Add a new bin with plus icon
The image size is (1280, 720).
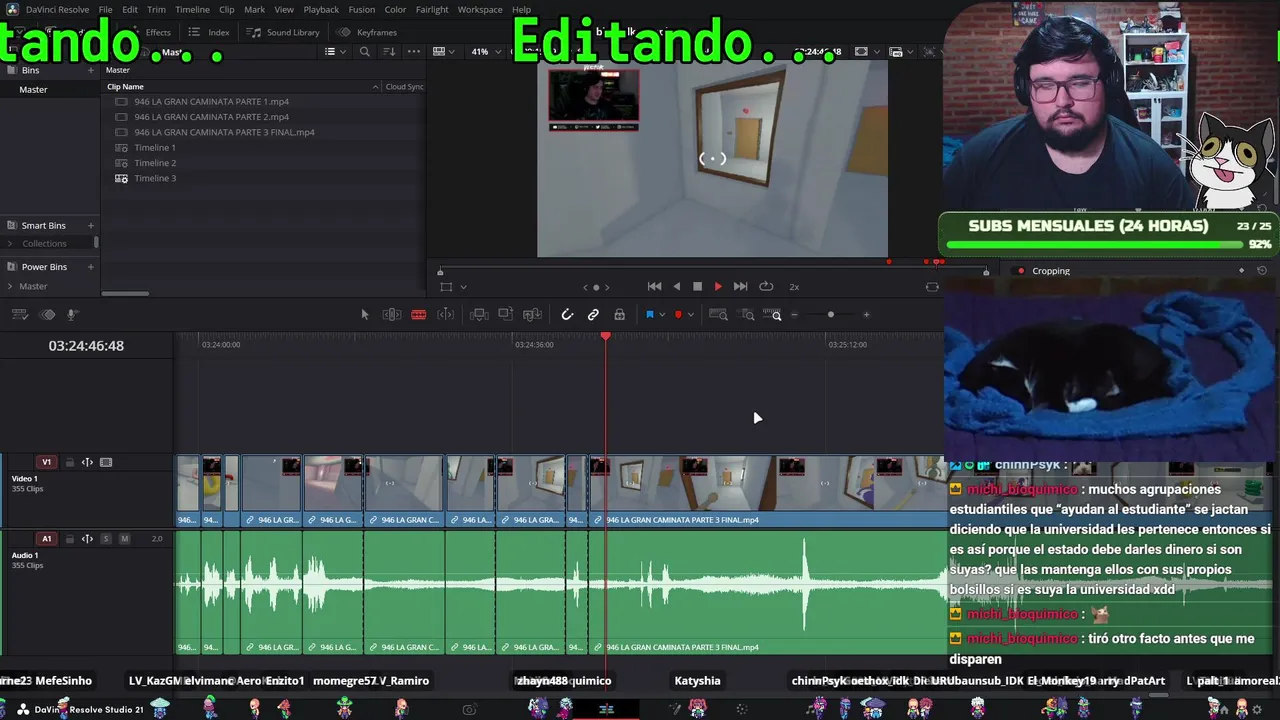[90, 70]
